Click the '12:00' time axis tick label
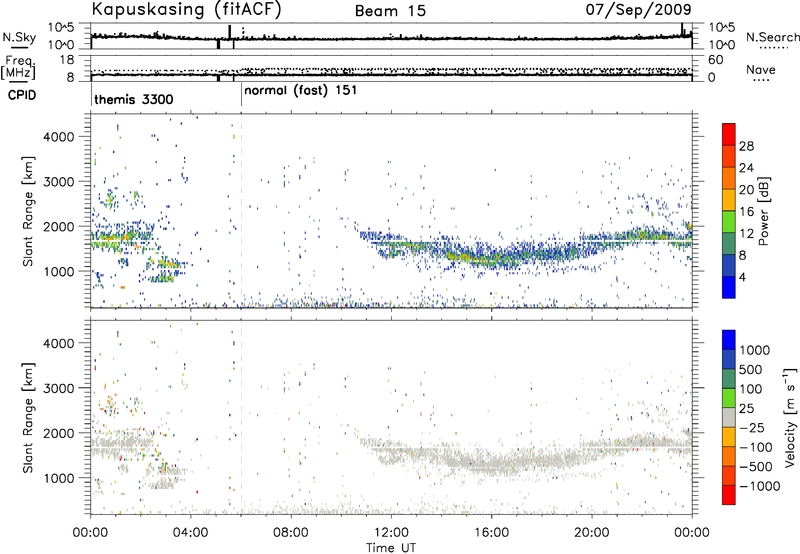Image resolution: width=800 pixels, height=554 pixels. point(391,533)
